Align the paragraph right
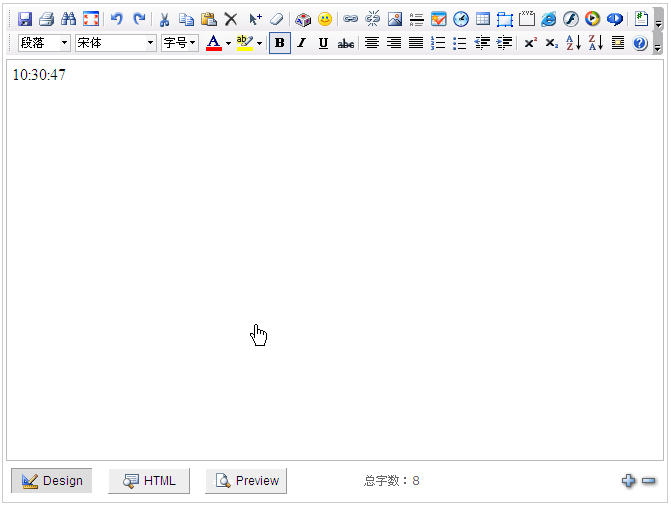Viewport: 671px width, 505px height. [x=394, y=43]
